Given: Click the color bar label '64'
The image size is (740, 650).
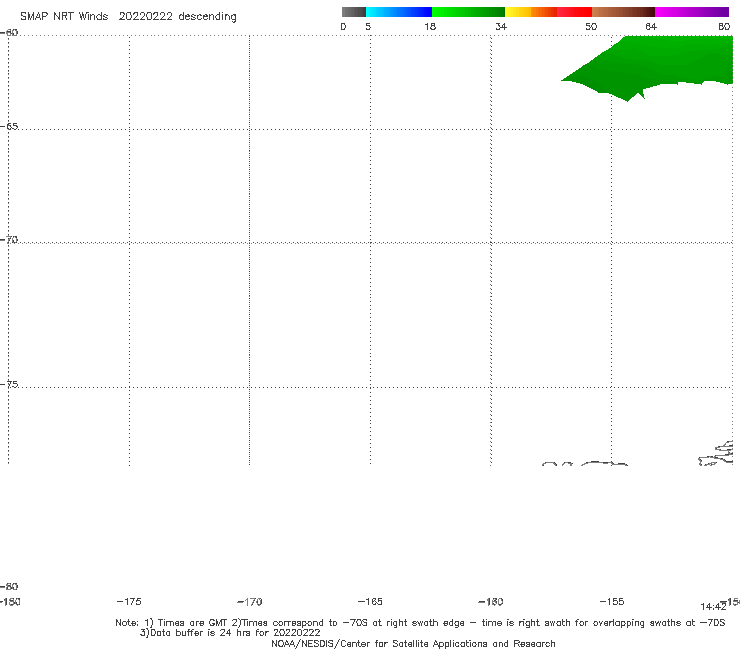Looking at the screenshot, I should pyautogui.click(x=651, y=26).
